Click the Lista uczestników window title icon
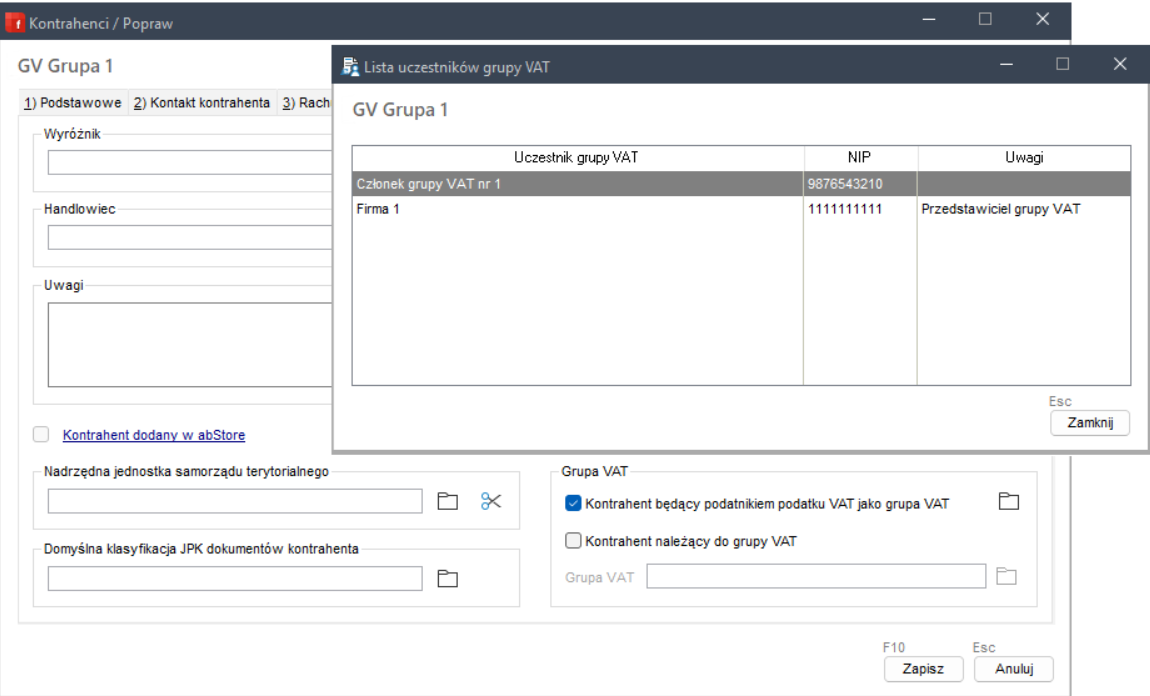Screen dimensions: 1150x696 [351, 67]
